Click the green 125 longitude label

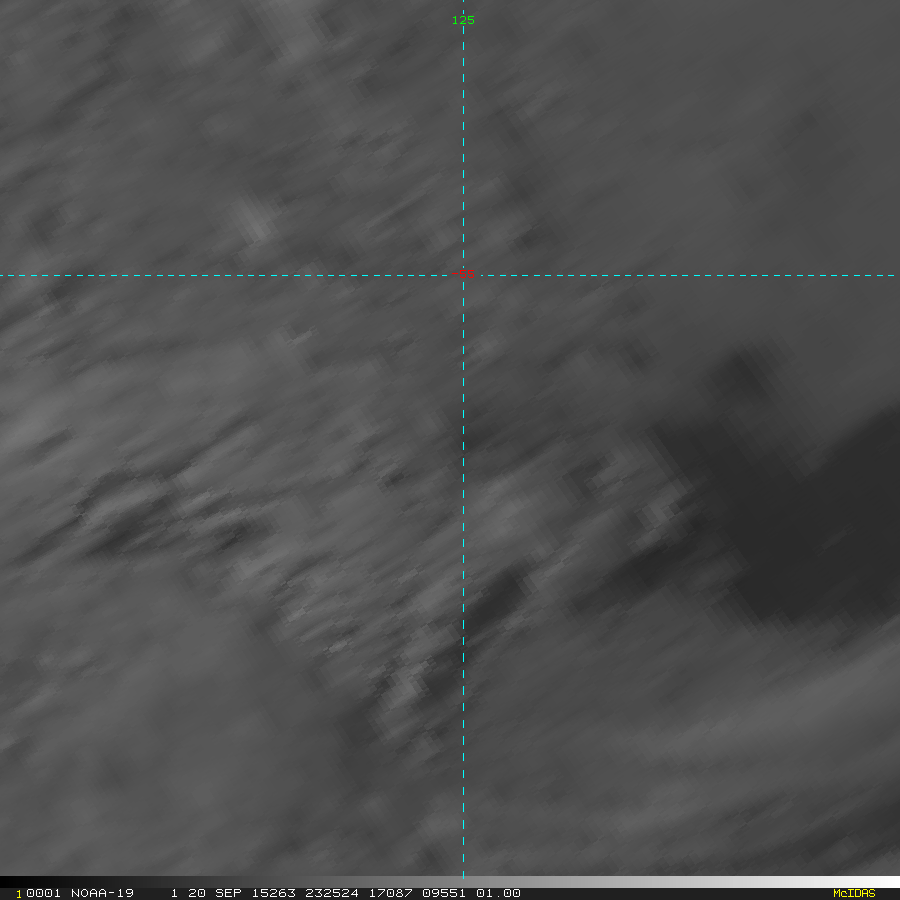coord(463,20)
